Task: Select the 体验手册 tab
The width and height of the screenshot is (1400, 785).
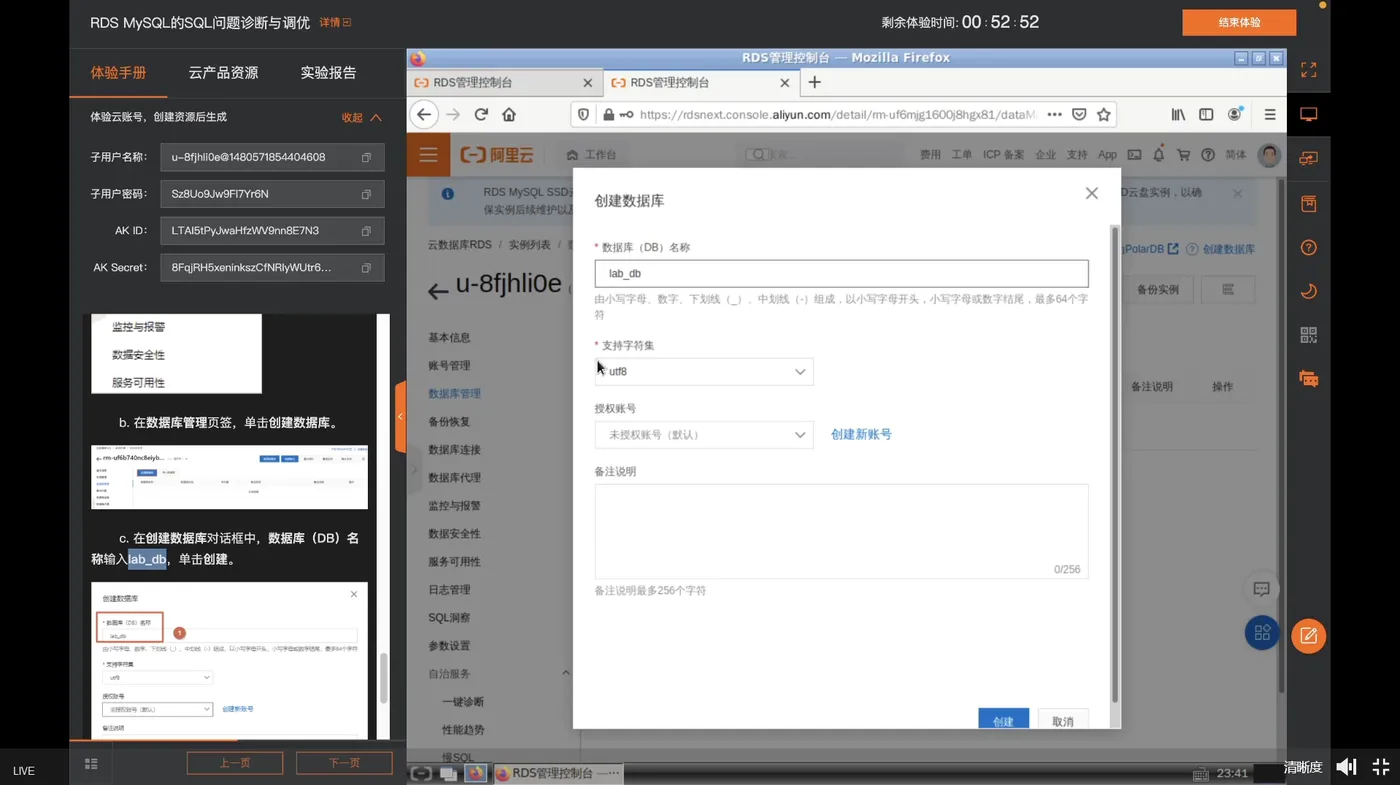Action: [x=118, y=73]
